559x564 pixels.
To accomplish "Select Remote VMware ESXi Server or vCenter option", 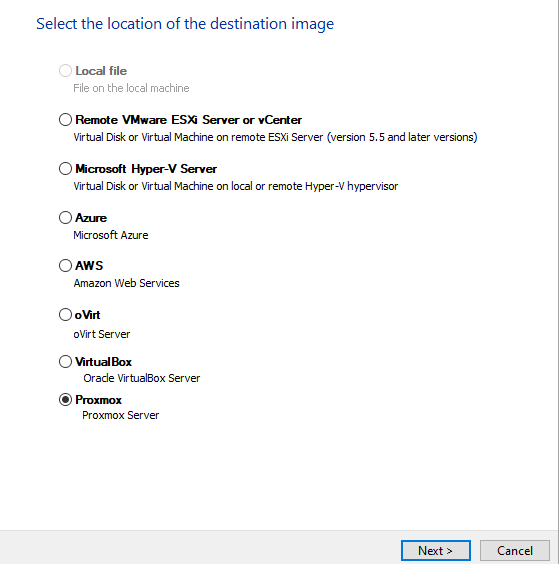I will tap(65, 119).
